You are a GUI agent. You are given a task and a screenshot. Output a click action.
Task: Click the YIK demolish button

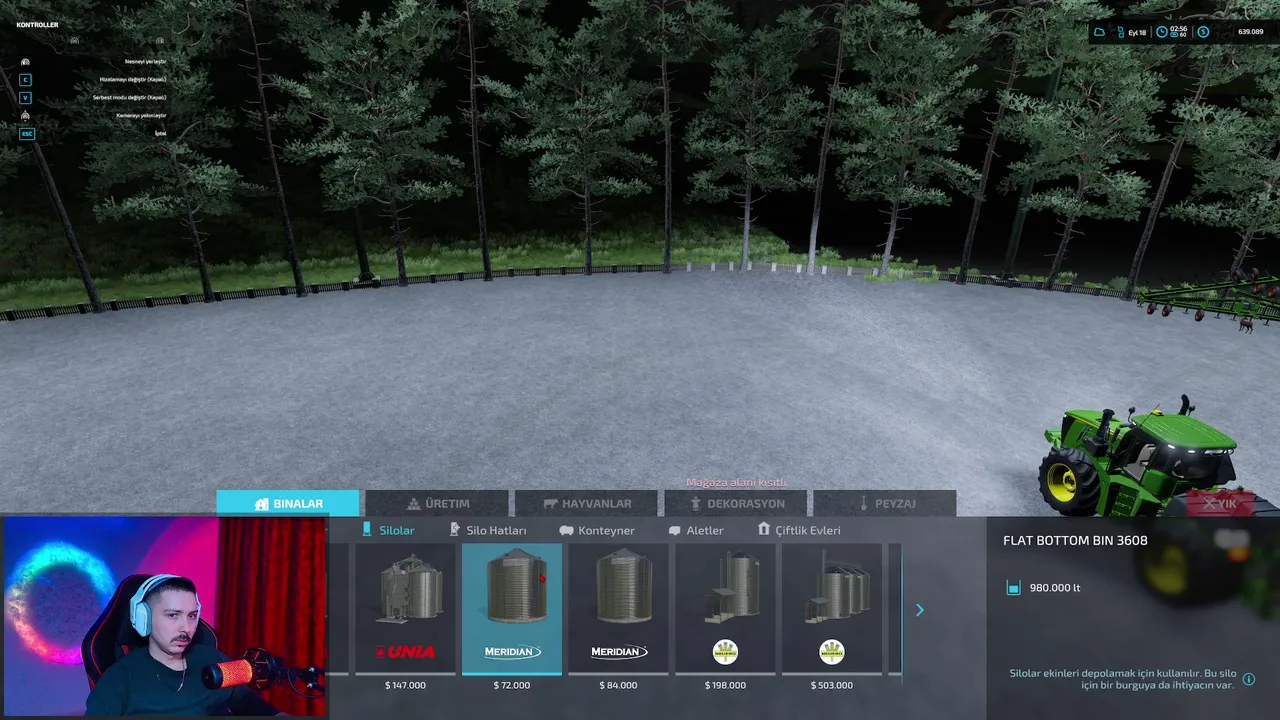[1220, 503]
